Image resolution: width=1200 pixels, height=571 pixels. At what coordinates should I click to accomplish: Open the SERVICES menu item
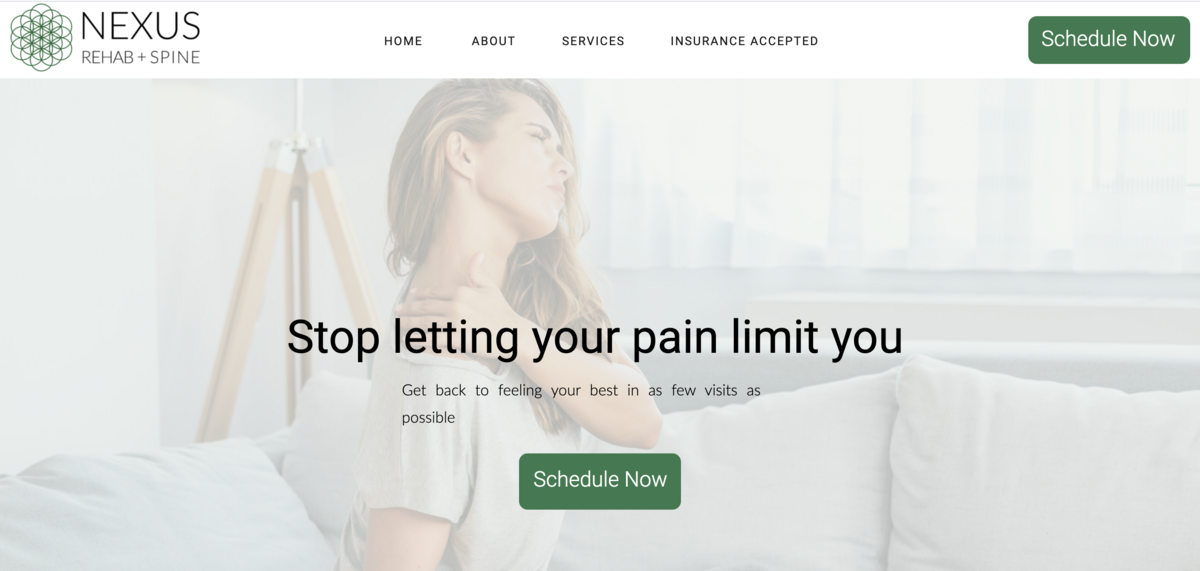[593, 41]
